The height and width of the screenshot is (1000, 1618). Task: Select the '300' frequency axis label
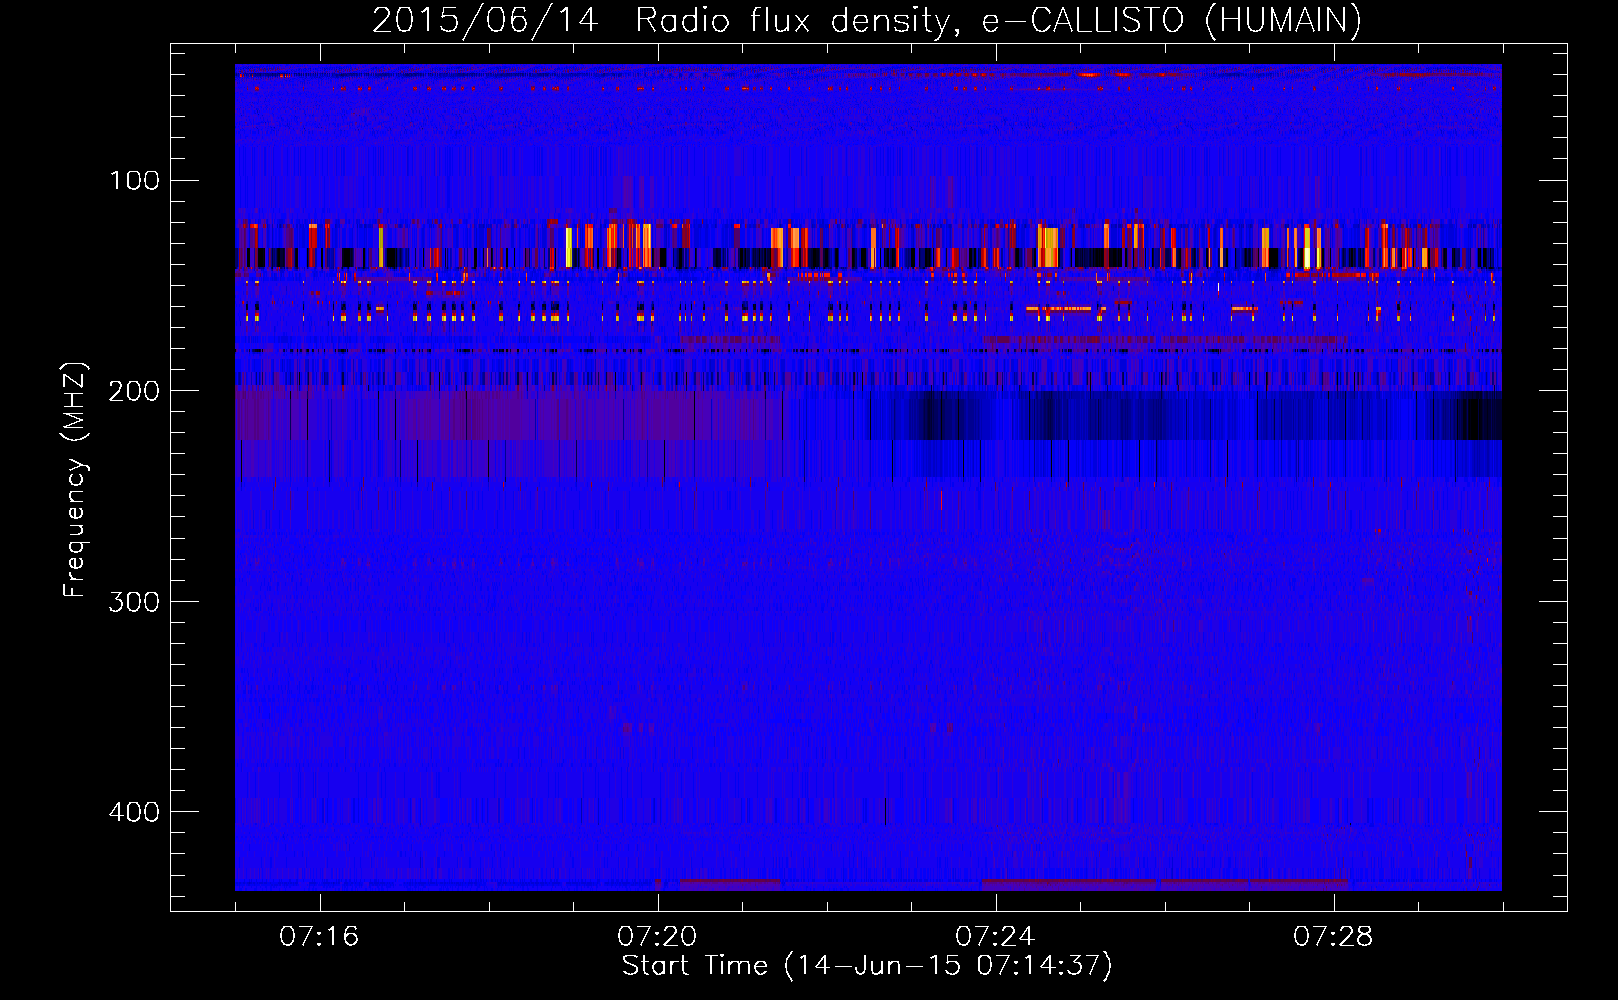tap(135, 601)
